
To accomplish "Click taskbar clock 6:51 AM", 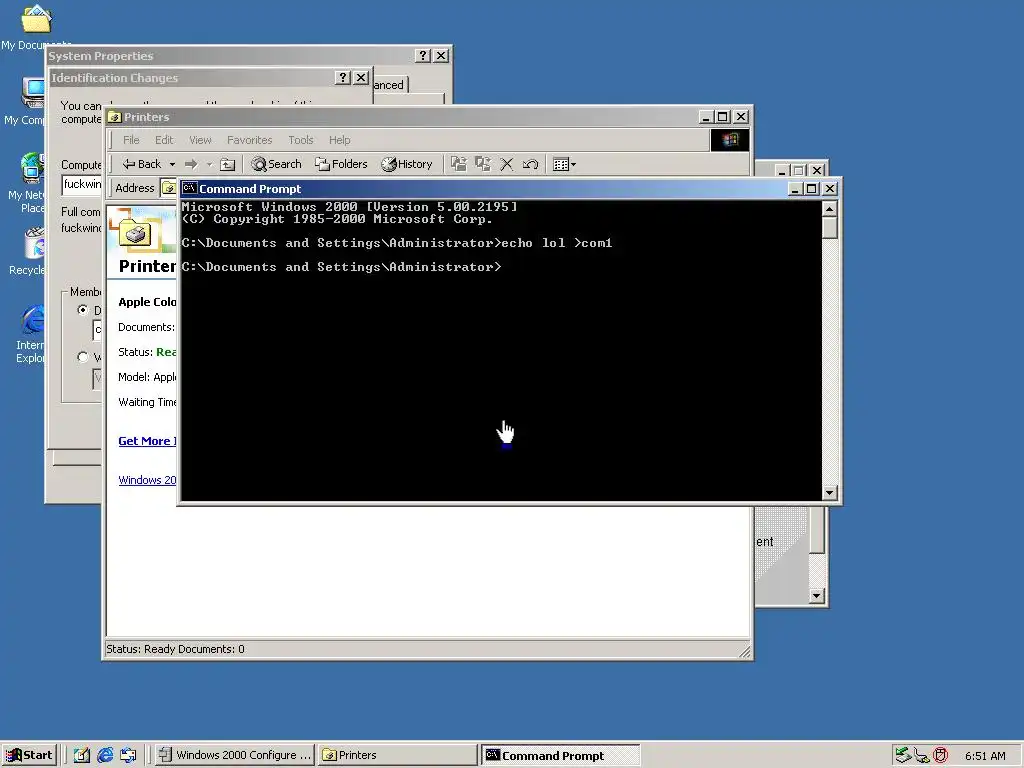I will pos(985,756).
